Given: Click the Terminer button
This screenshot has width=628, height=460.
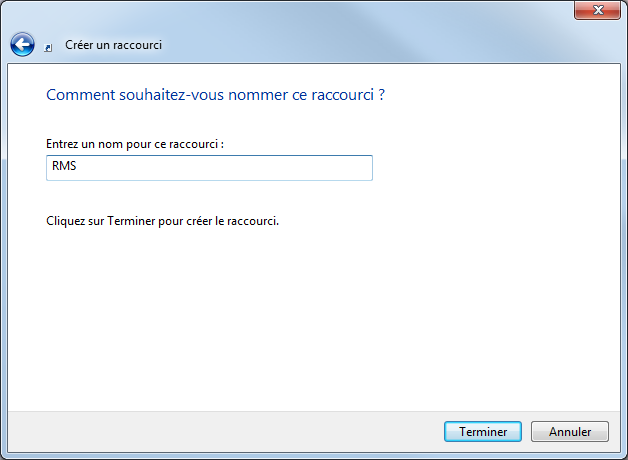Looking at the screenshot, I should click(x=483, y=432).
